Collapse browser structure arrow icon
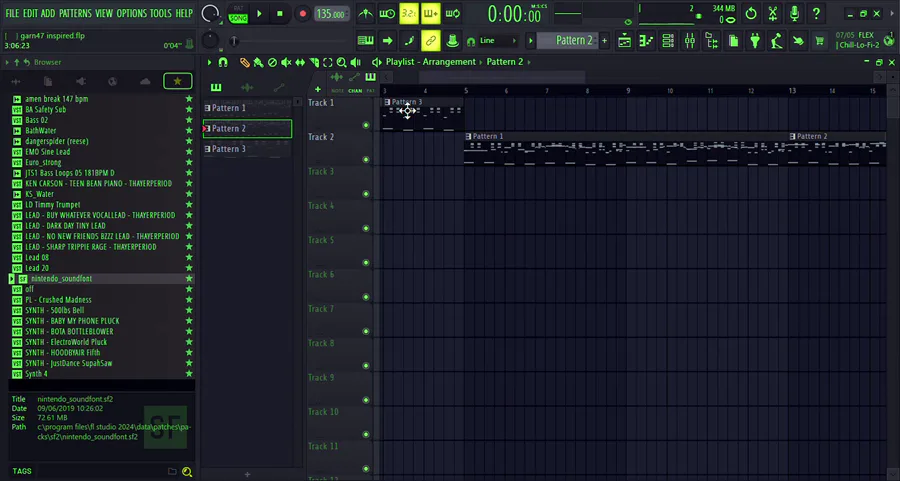This screenshot has width=900, height=481. click(x=7, y=62)
